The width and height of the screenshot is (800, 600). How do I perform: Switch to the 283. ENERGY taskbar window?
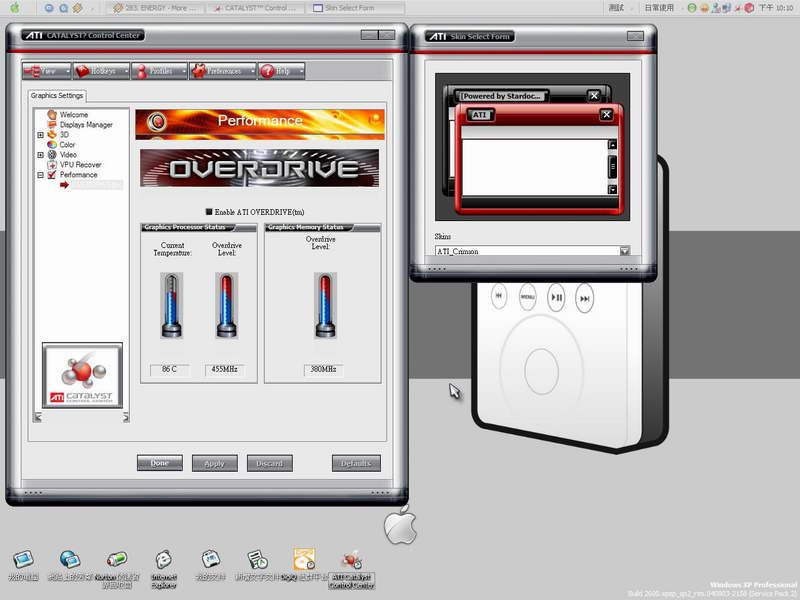(154, 8)
